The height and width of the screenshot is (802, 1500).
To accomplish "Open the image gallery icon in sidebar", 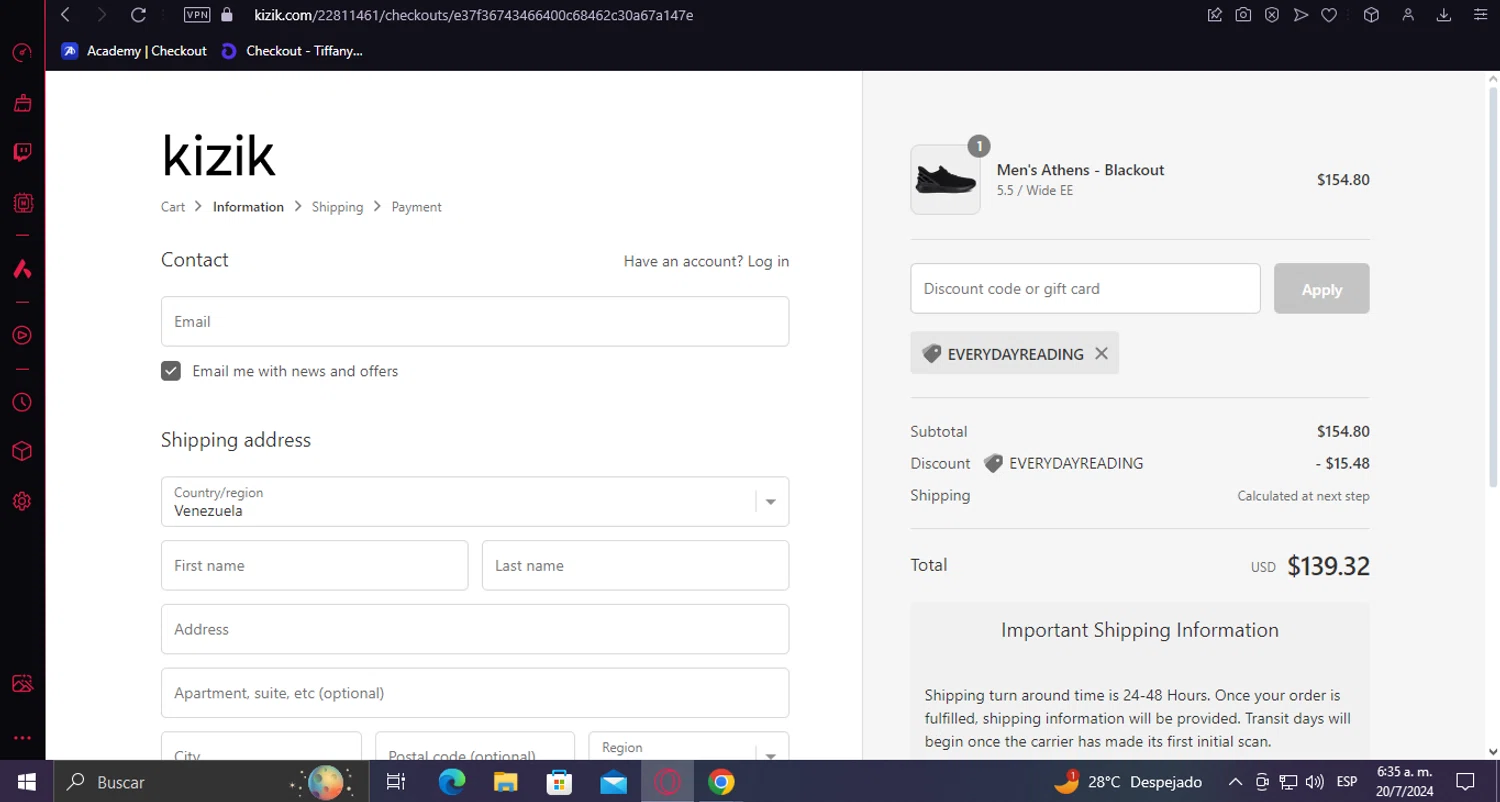I will pos(22,684).
